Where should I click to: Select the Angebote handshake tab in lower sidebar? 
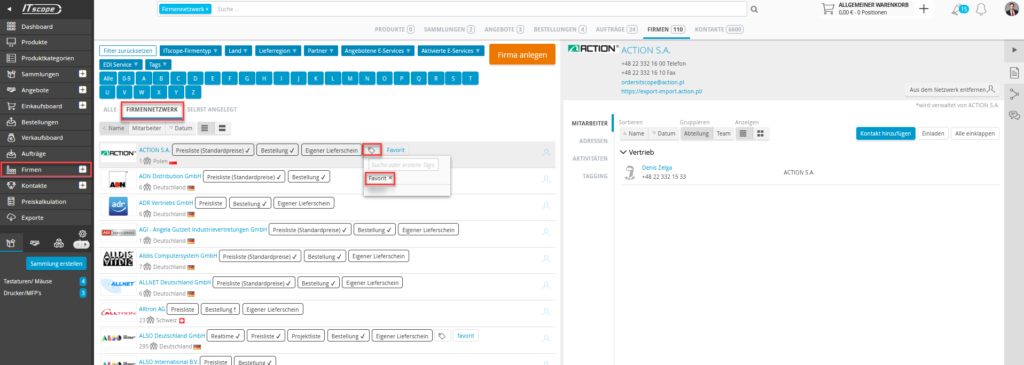(x=35, y=243)
